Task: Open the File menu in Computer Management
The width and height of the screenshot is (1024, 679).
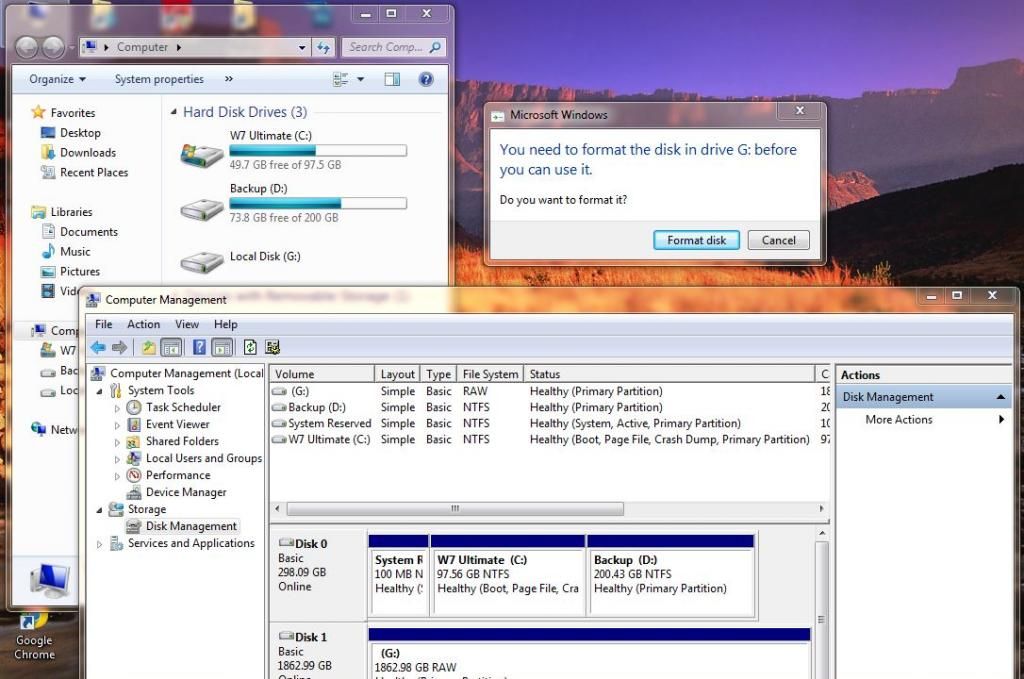Action: [x=103, y=324]
